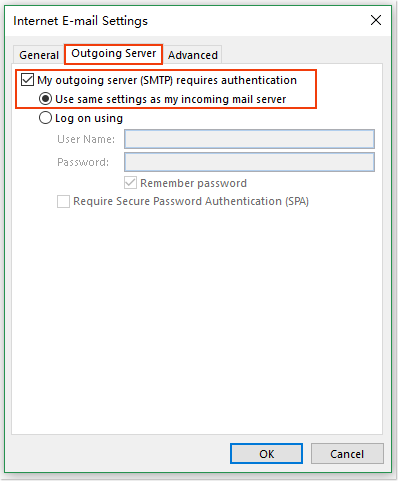Choose the 'Log on using' radio button

pyautogui.click(x=45, y=118)
